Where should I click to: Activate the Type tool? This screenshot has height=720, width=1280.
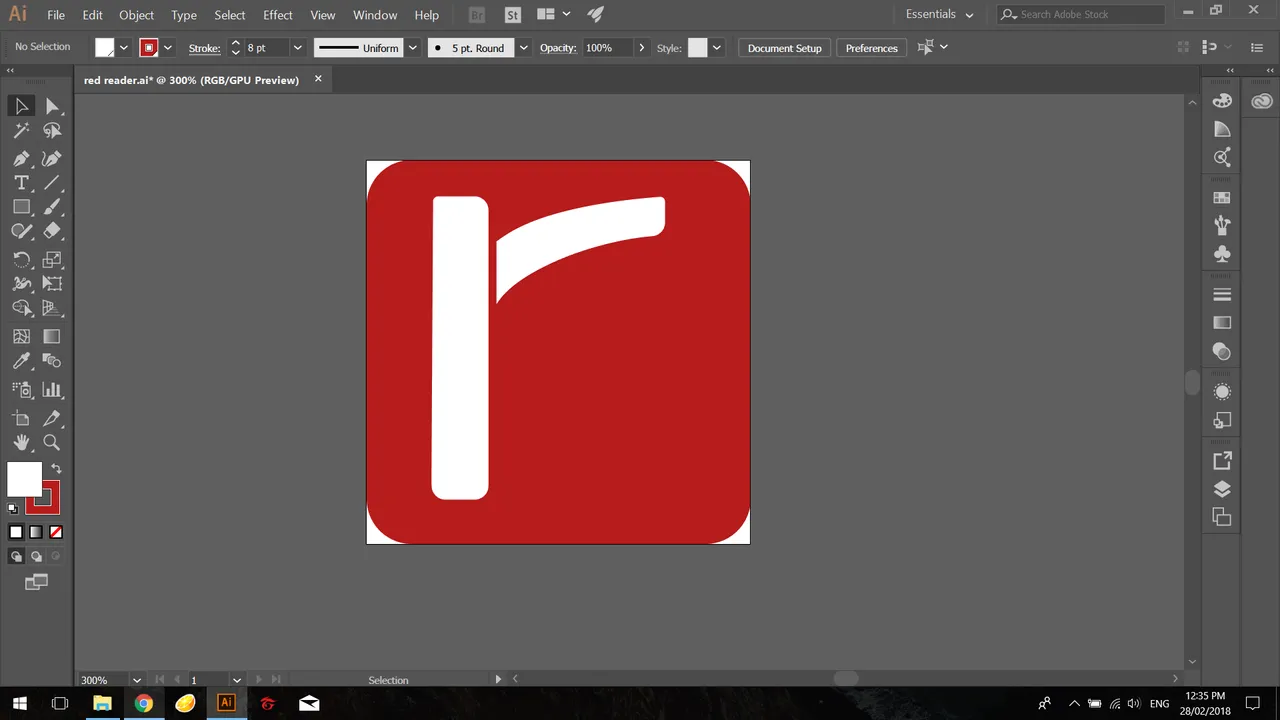[x=21, y=183]
